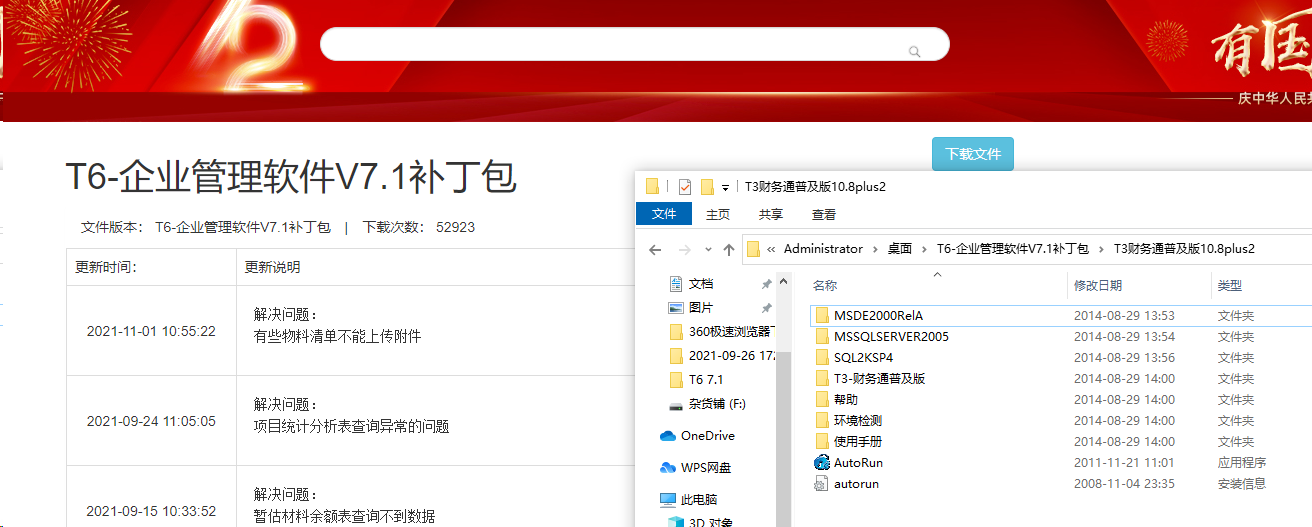Click the new folder icon in the Explorer title bar
Image resolution: width=1312 pixels, height=527 pixels.
(x=707, y=187)
